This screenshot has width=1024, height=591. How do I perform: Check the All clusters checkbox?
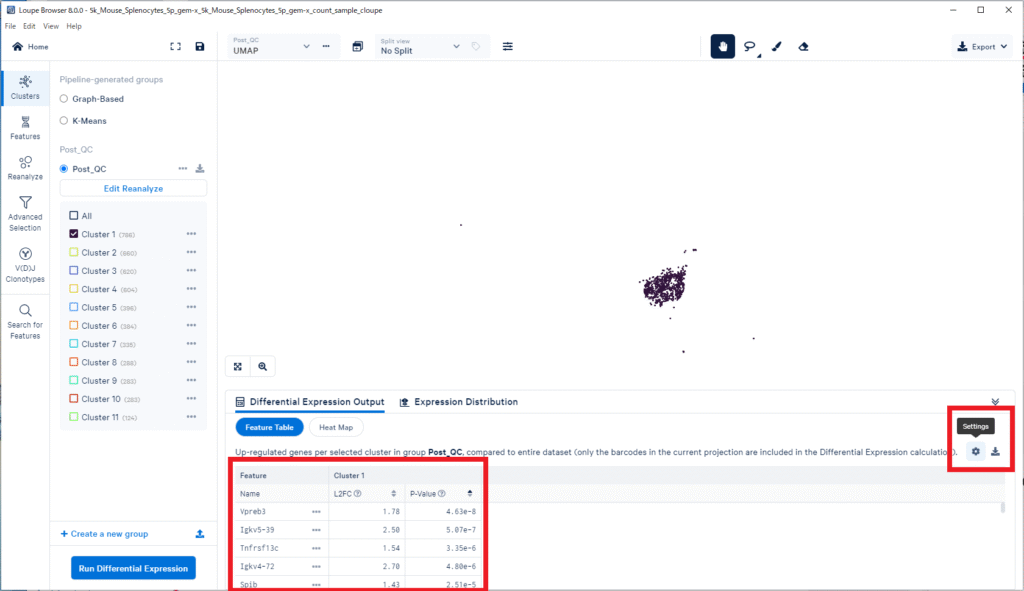74,216
